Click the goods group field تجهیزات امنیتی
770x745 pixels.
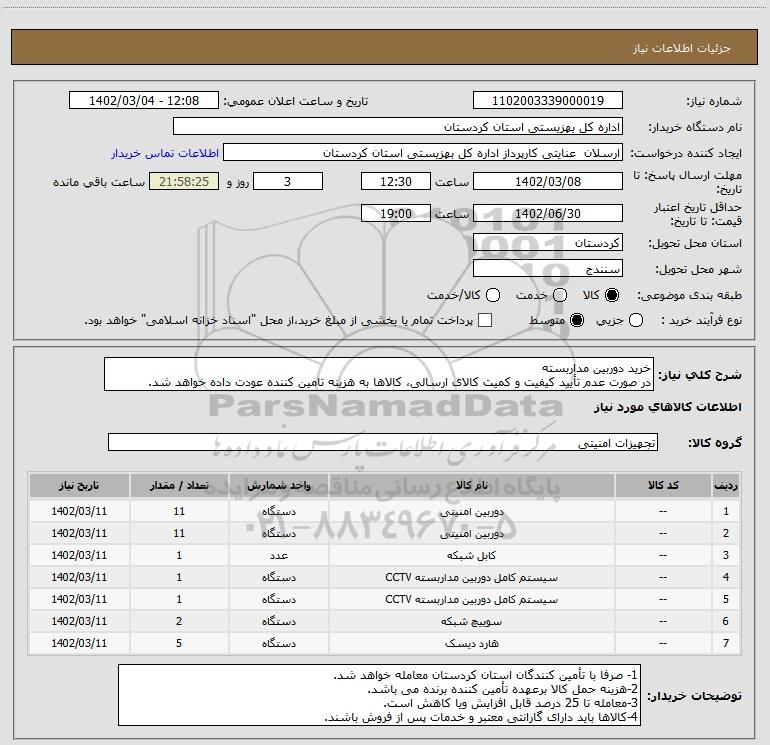pyautogui.click(x=383, y=442)
